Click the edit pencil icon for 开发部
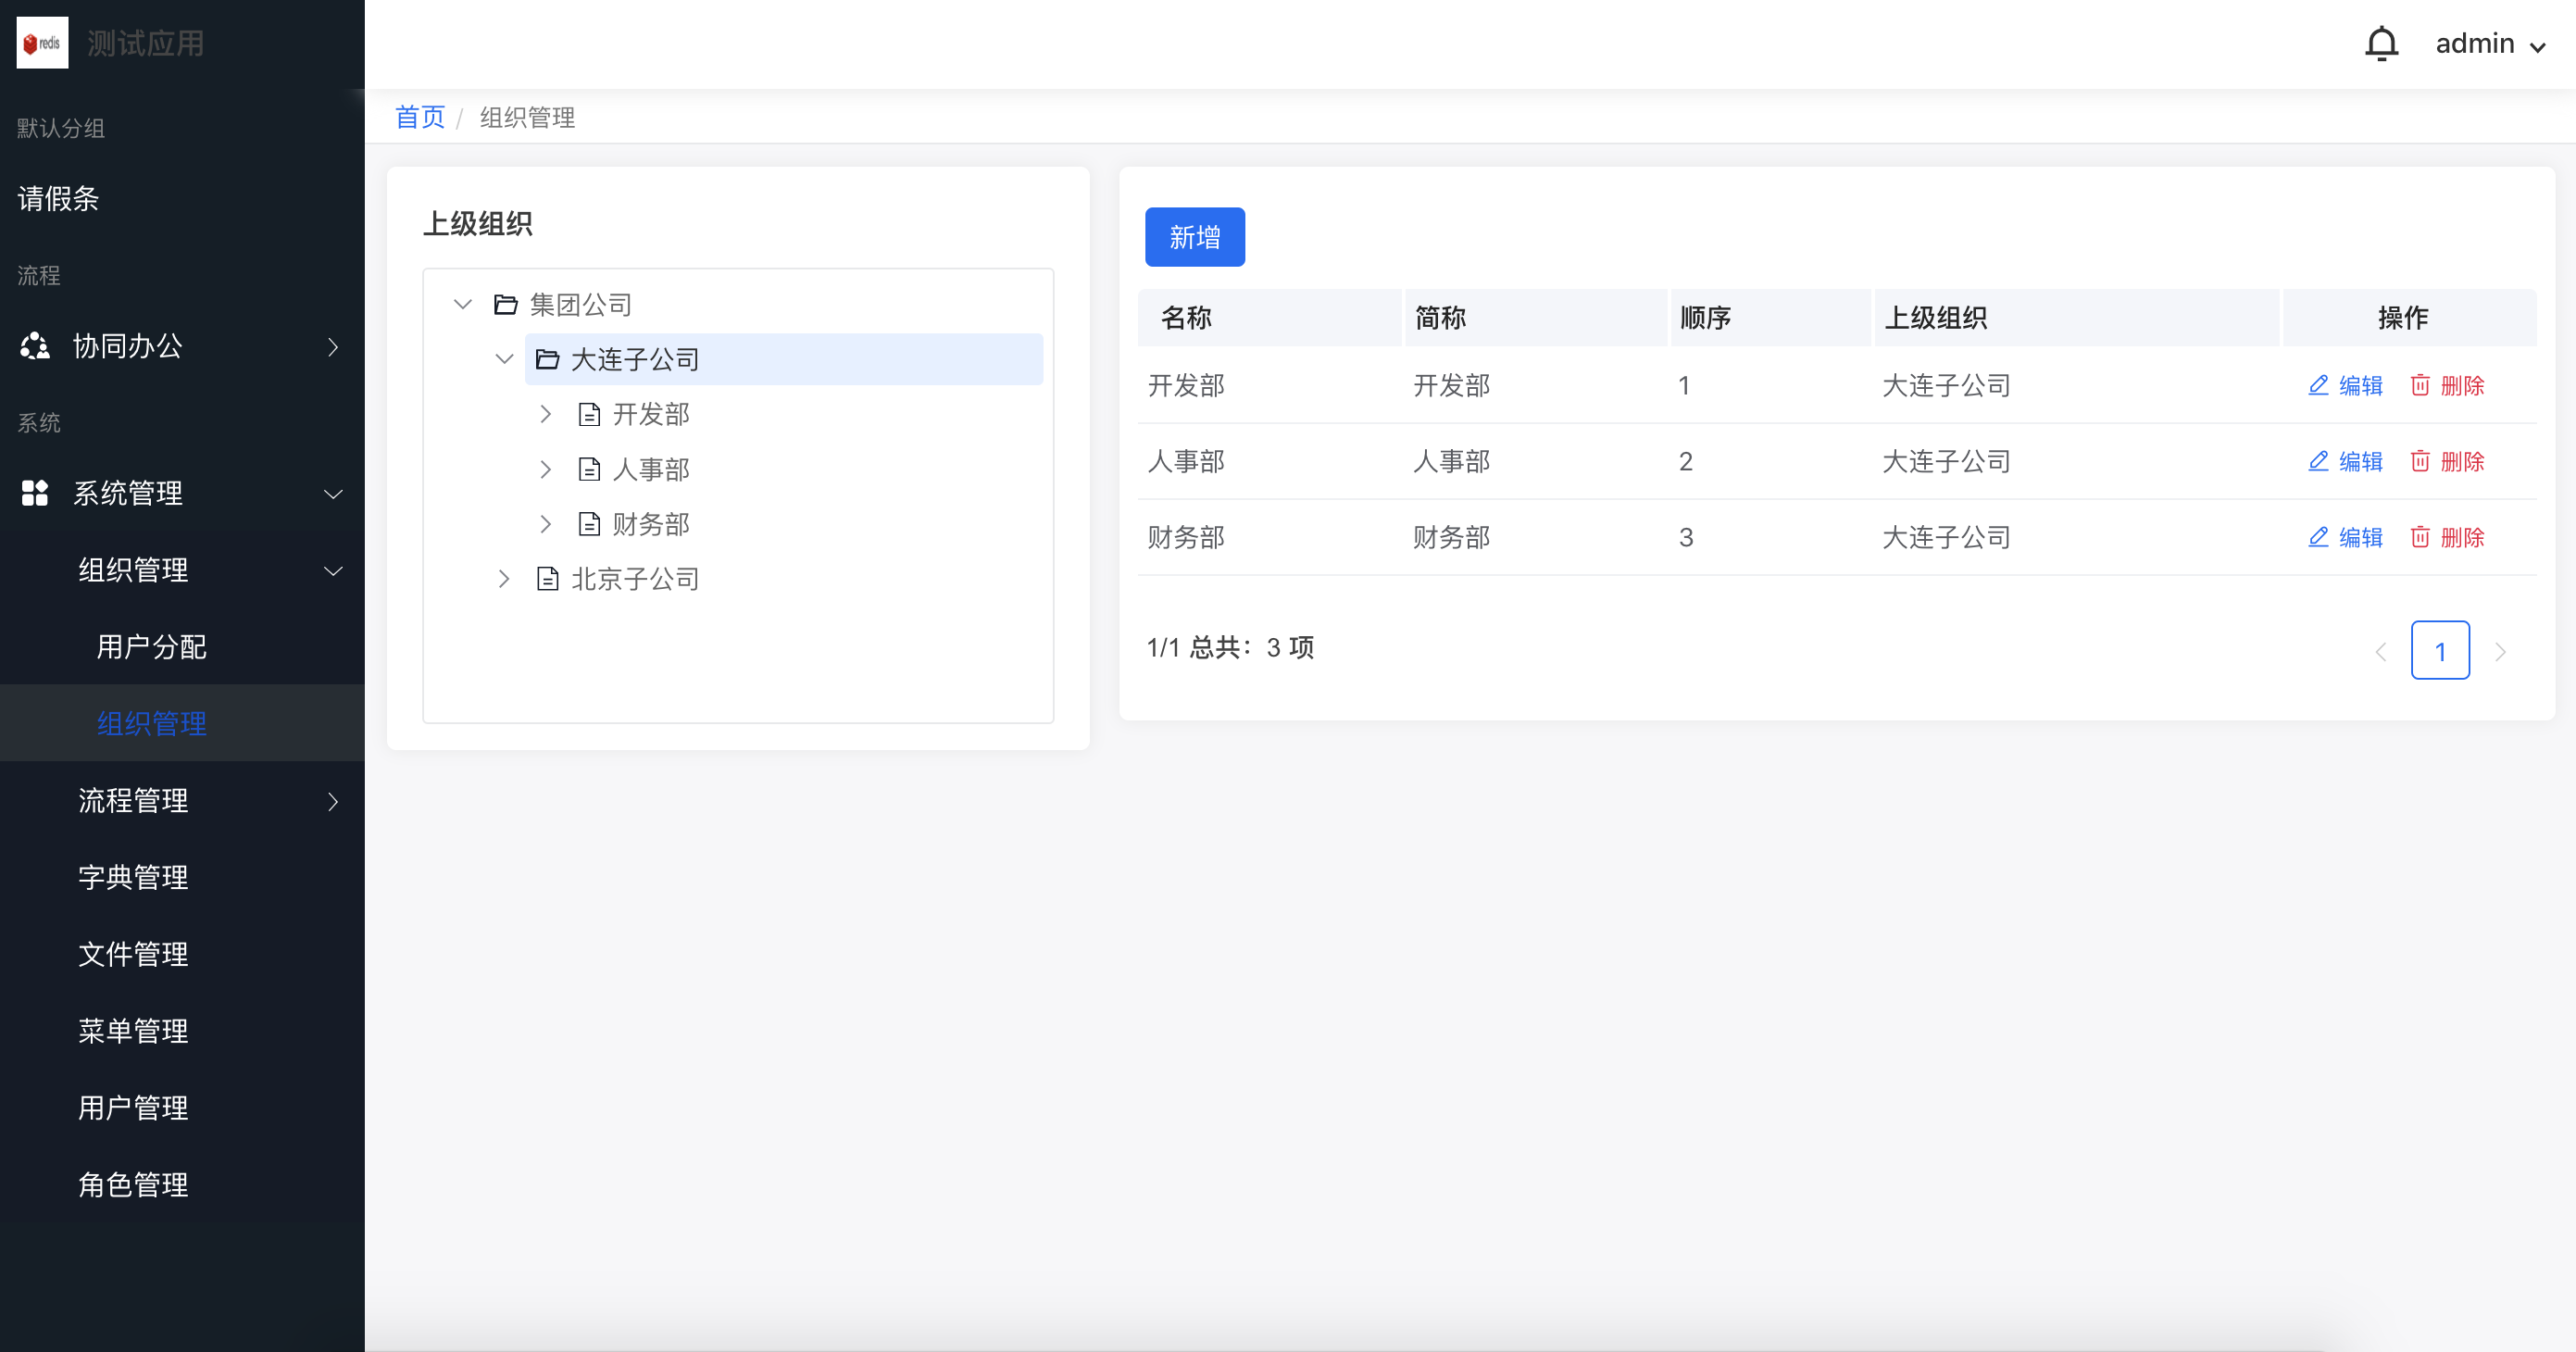The image size is (2576, 1352). 2318,385
